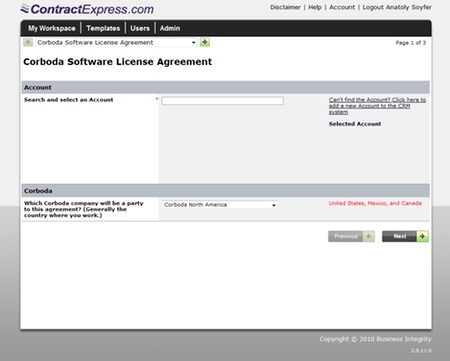Switch to the Templates tab
Screen dimensions: 450x361
click(103, 28)
